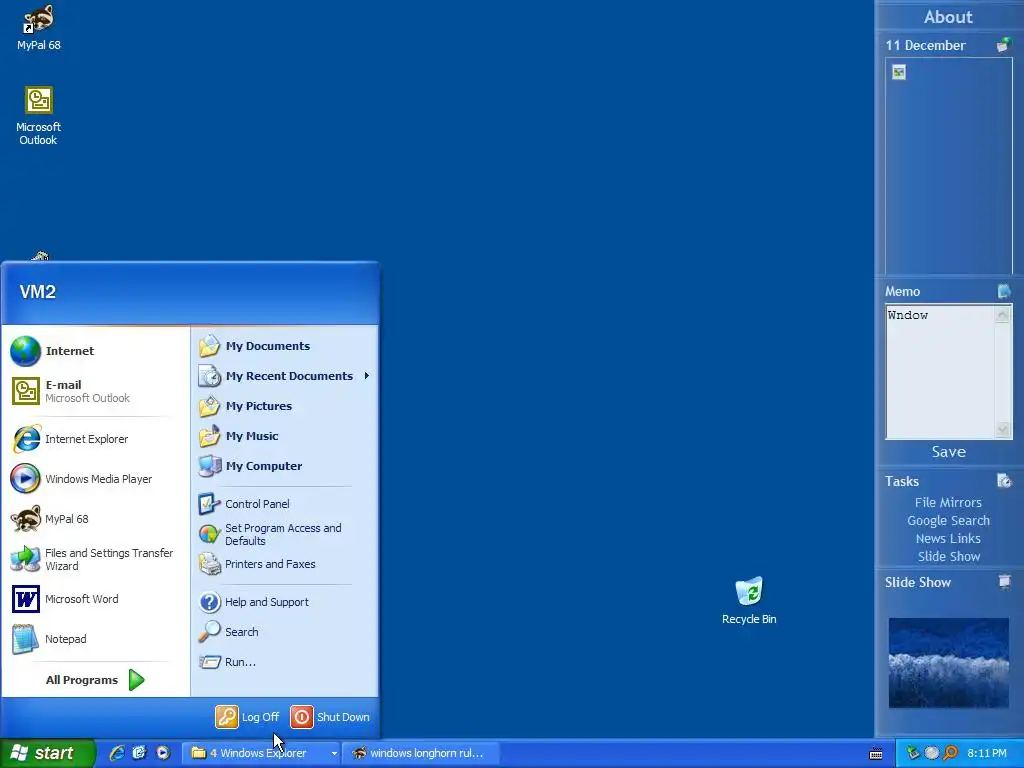This screenshot has height=768, width=1024.
Task: Click into the Memo text field
Action: pos(939,372)
